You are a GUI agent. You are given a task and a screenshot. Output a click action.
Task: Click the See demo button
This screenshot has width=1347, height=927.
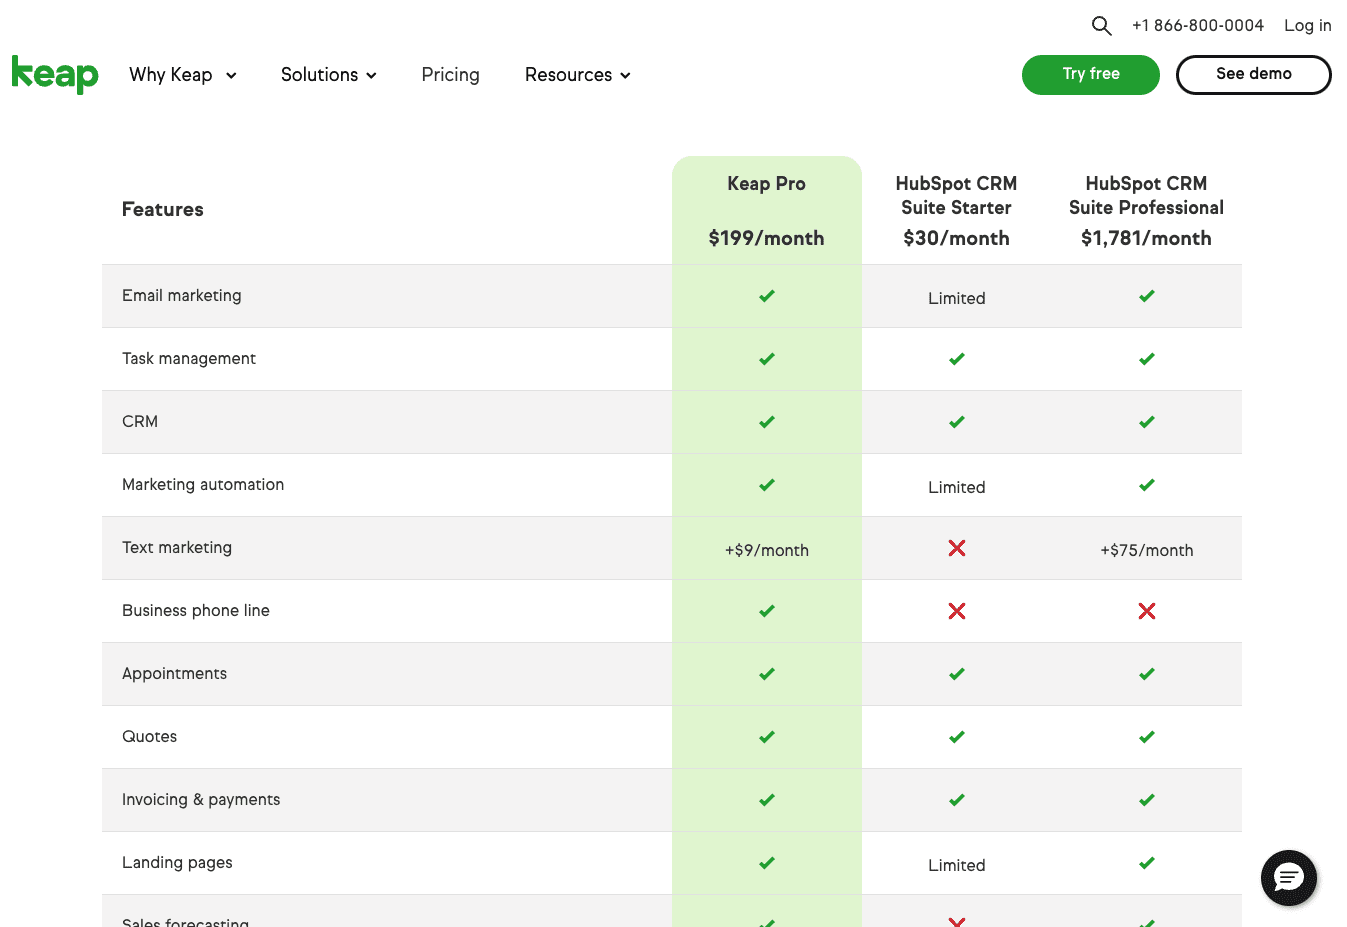point(1253,74)
